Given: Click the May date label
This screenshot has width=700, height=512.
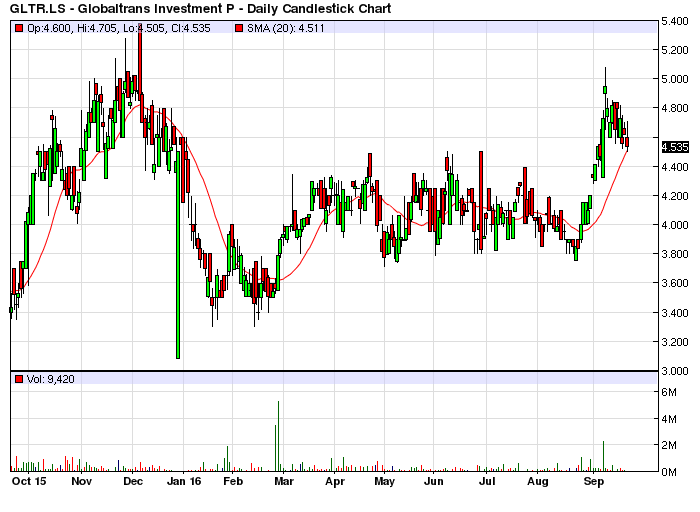Looking at the screenshot, I should (384, 481).
